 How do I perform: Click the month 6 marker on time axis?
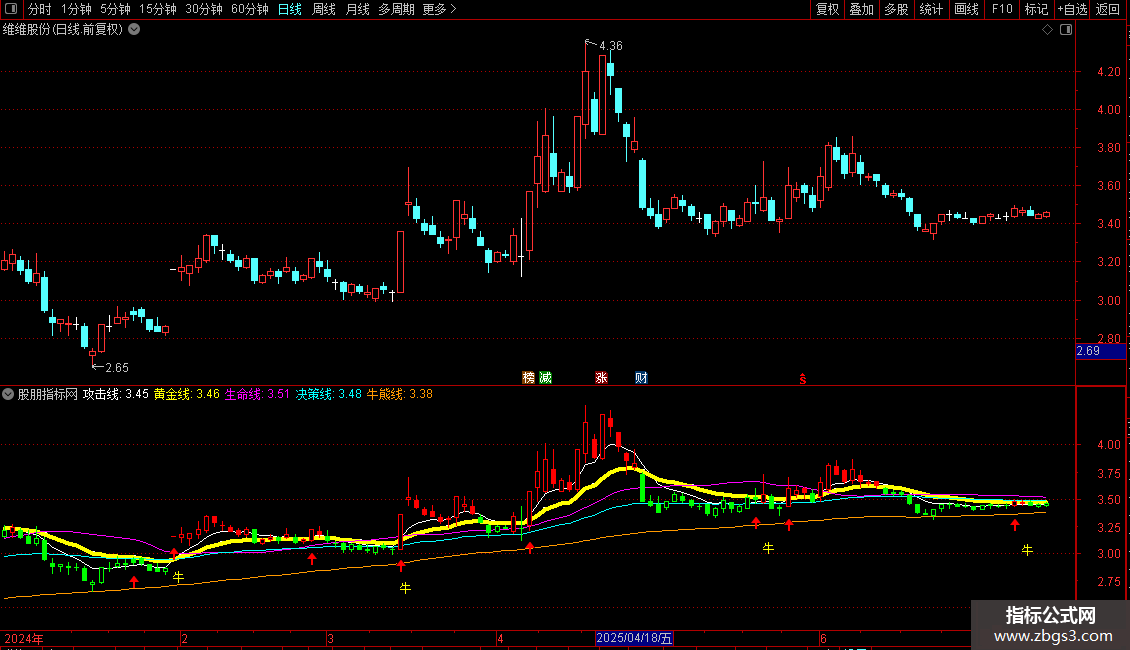823,638
